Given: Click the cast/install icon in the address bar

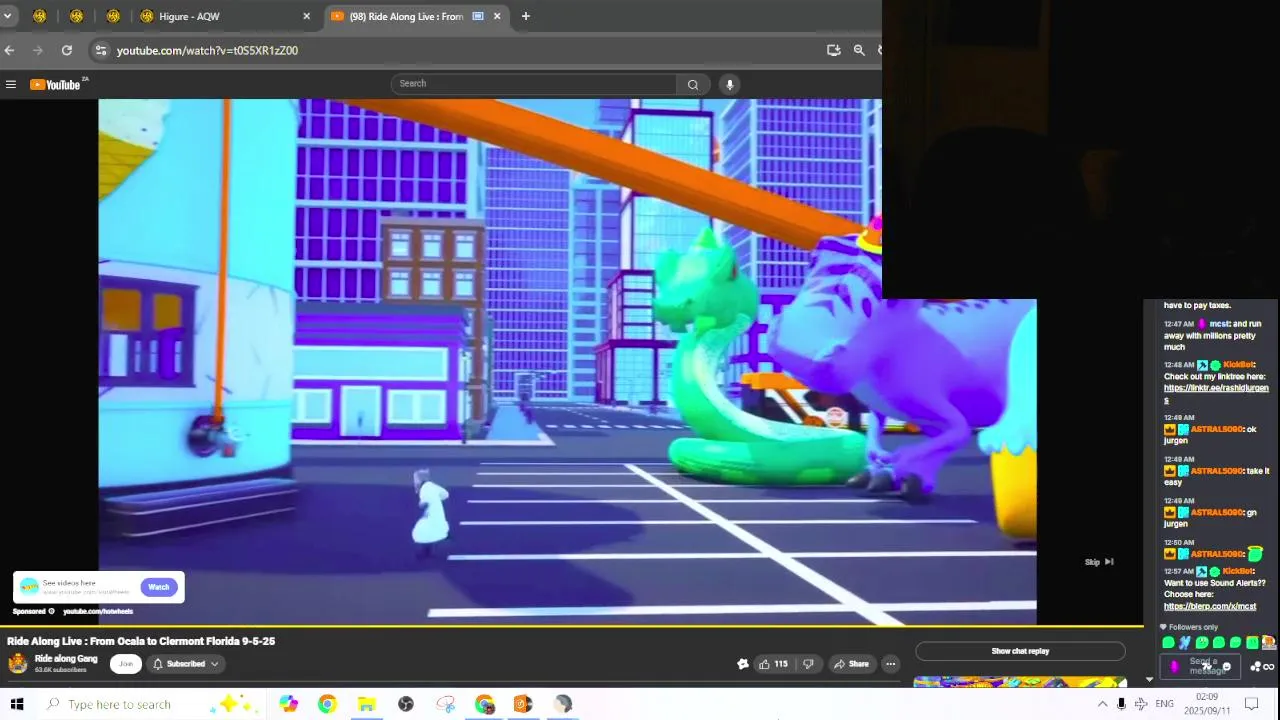Looking at the screenshot, I should [x=834, y=50].
